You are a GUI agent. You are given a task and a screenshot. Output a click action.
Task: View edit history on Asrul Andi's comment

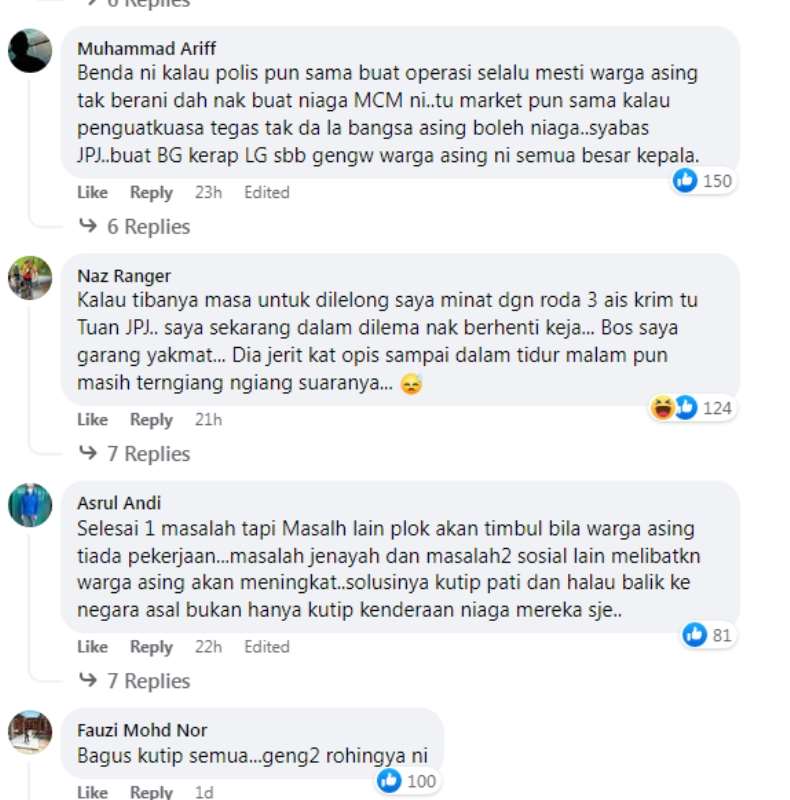tap(266, 647)
